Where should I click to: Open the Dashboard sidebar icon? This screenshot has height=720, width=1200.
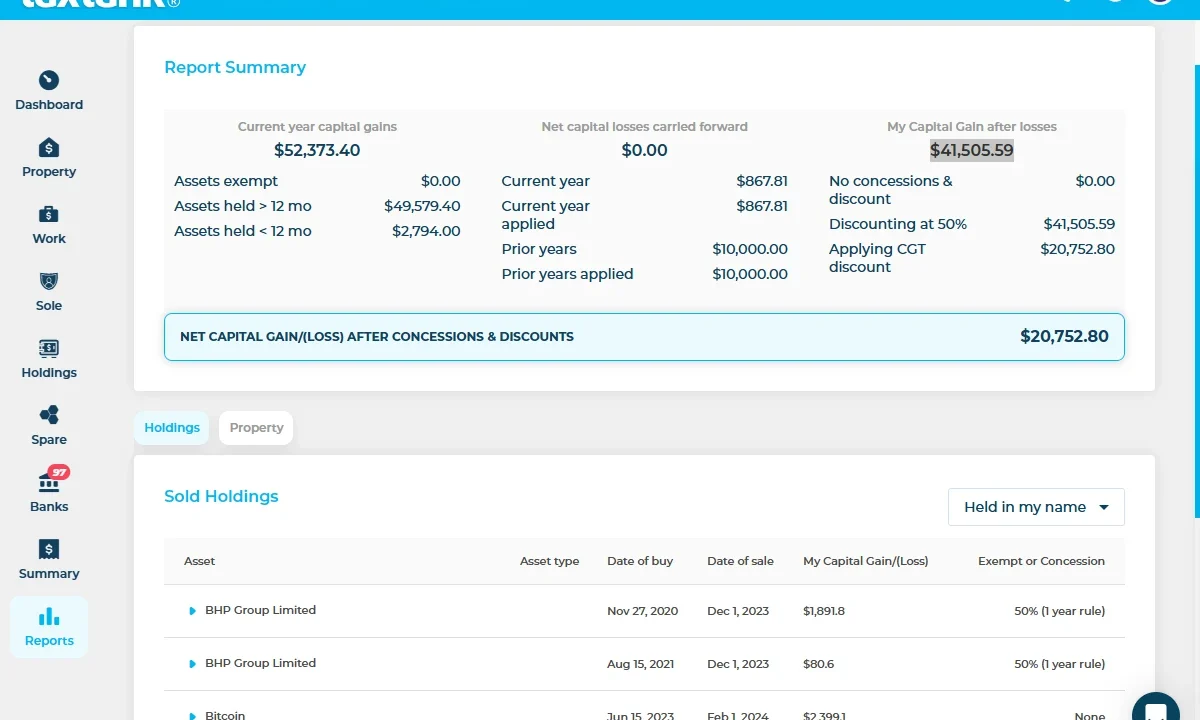pyautogui.click(x=49, y=81)
